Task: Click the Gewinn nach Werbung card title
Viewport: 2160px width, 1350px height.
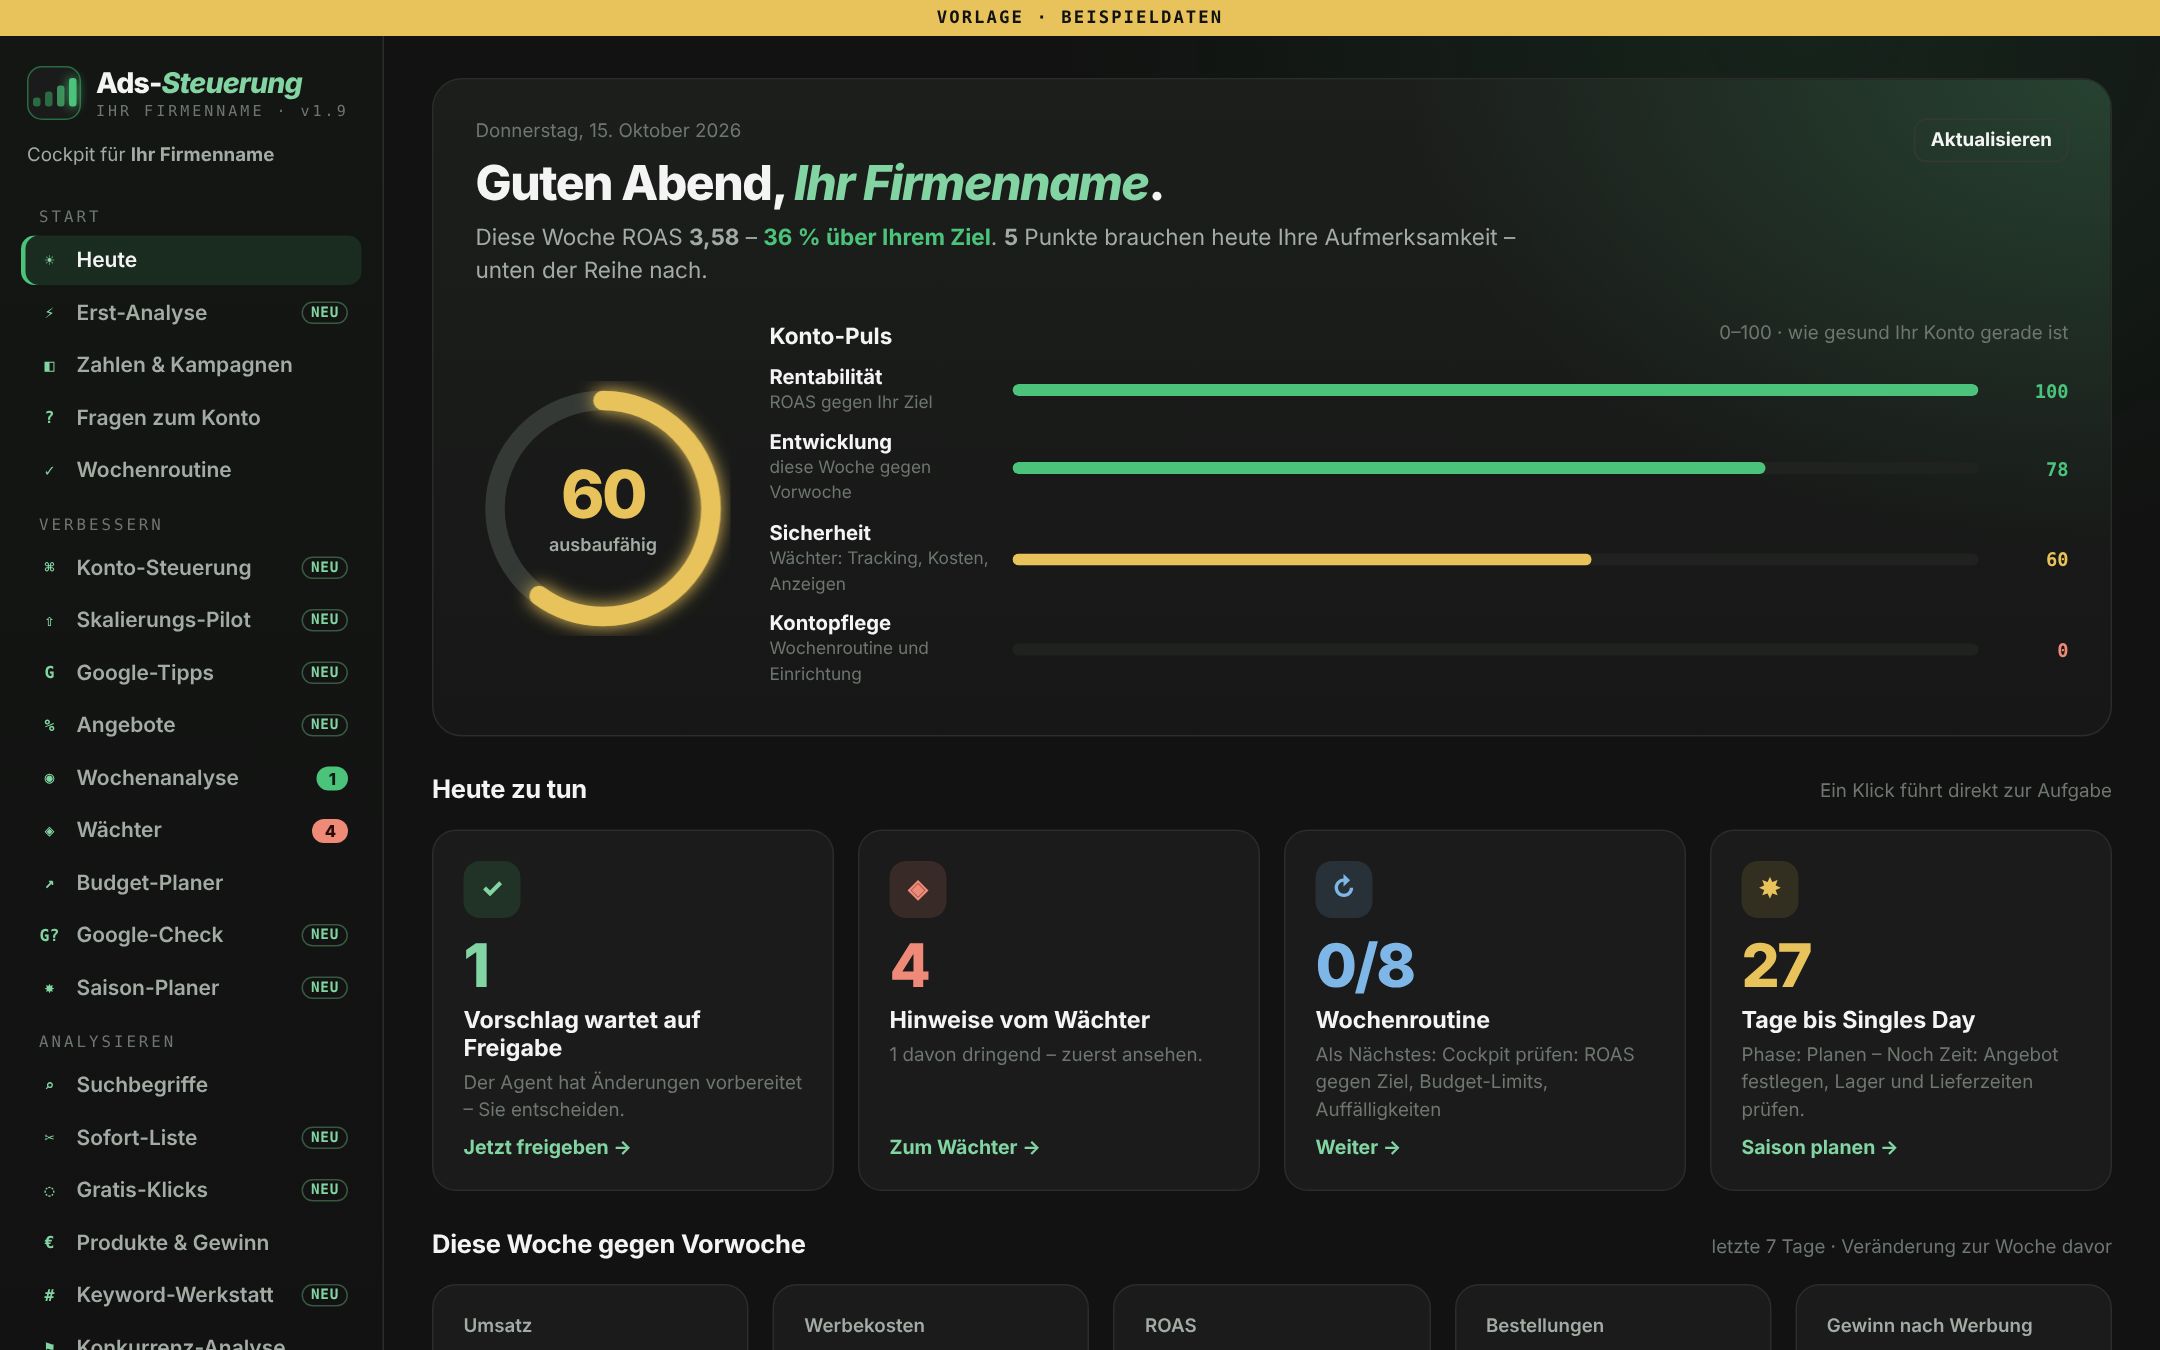Action: 1929,1325
